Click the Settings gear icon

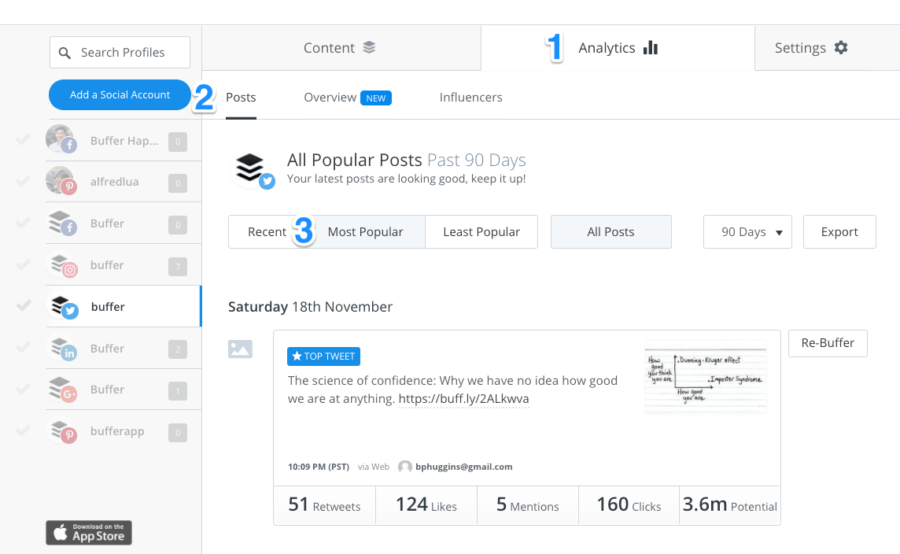(841, 48)
